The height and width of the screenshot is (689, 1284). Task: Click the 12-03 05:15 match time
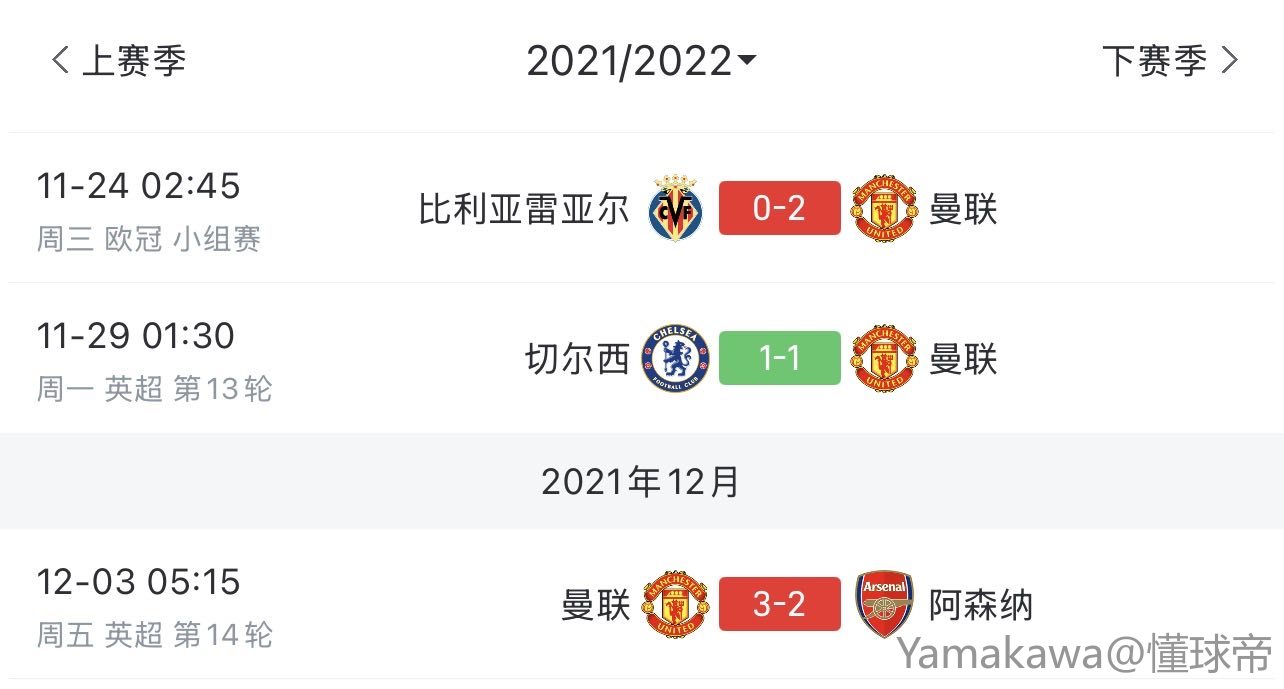[x=139, y=582]
